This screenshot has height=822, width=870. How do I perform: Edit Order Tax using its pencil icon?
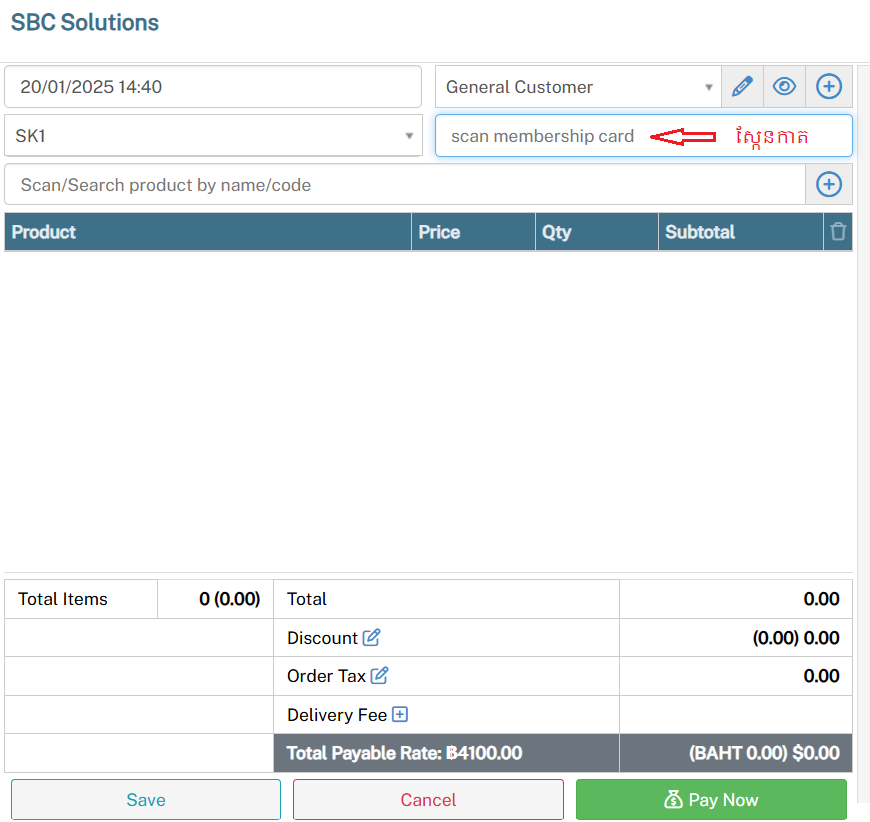pos(379,676)
